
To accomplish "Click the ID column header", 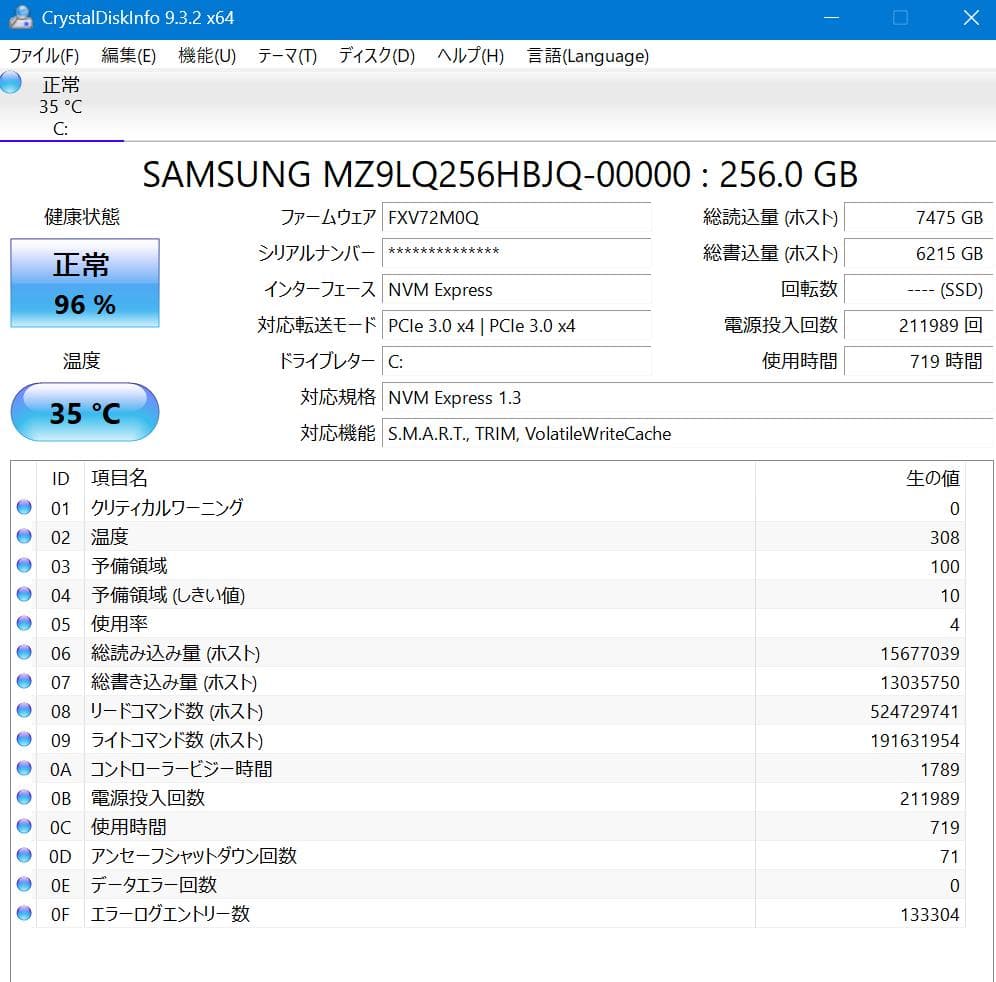I will tap(60, 478).
